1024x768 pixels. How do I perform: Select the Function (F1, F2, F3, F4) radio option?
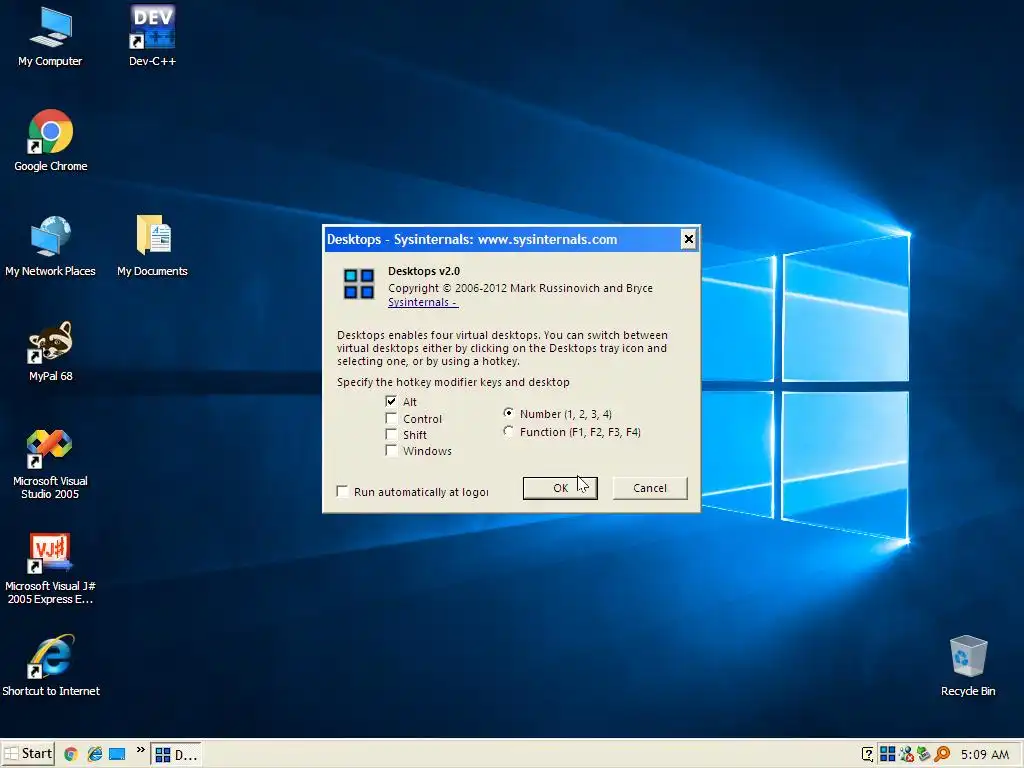508,431
